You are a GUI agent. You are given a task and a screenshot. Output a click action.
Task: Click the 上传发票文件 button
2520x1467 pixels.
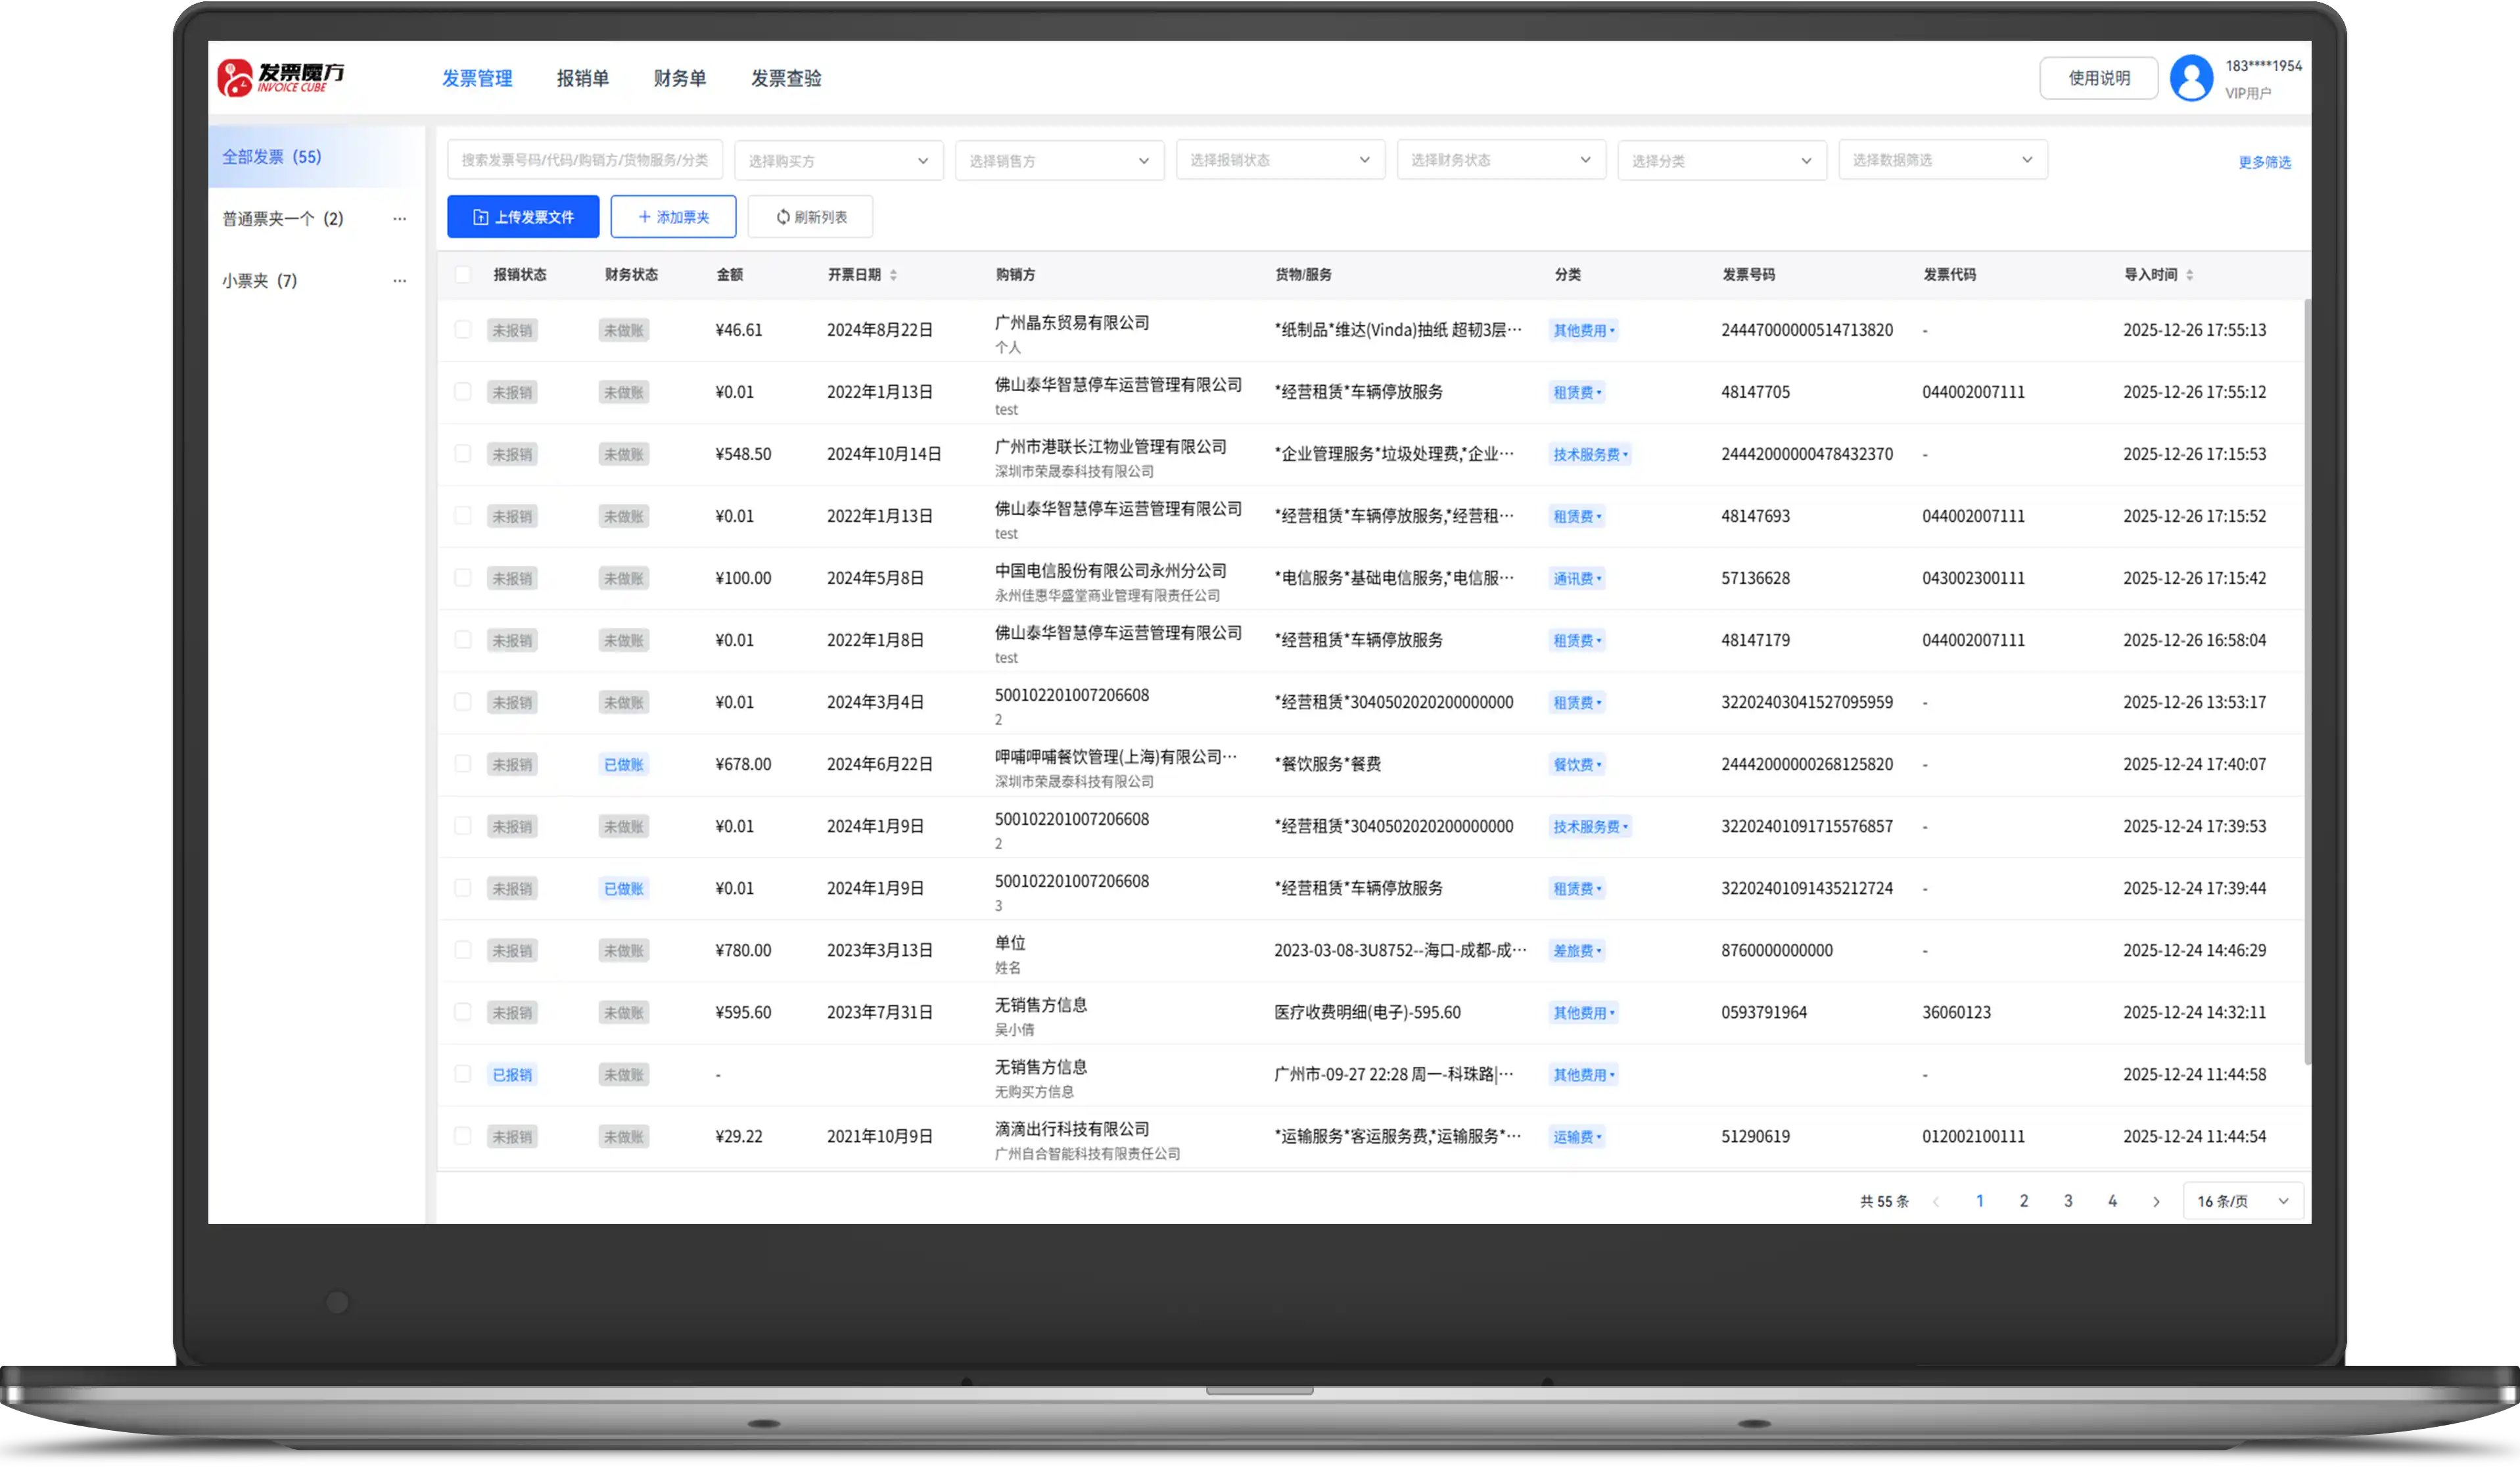523,217
